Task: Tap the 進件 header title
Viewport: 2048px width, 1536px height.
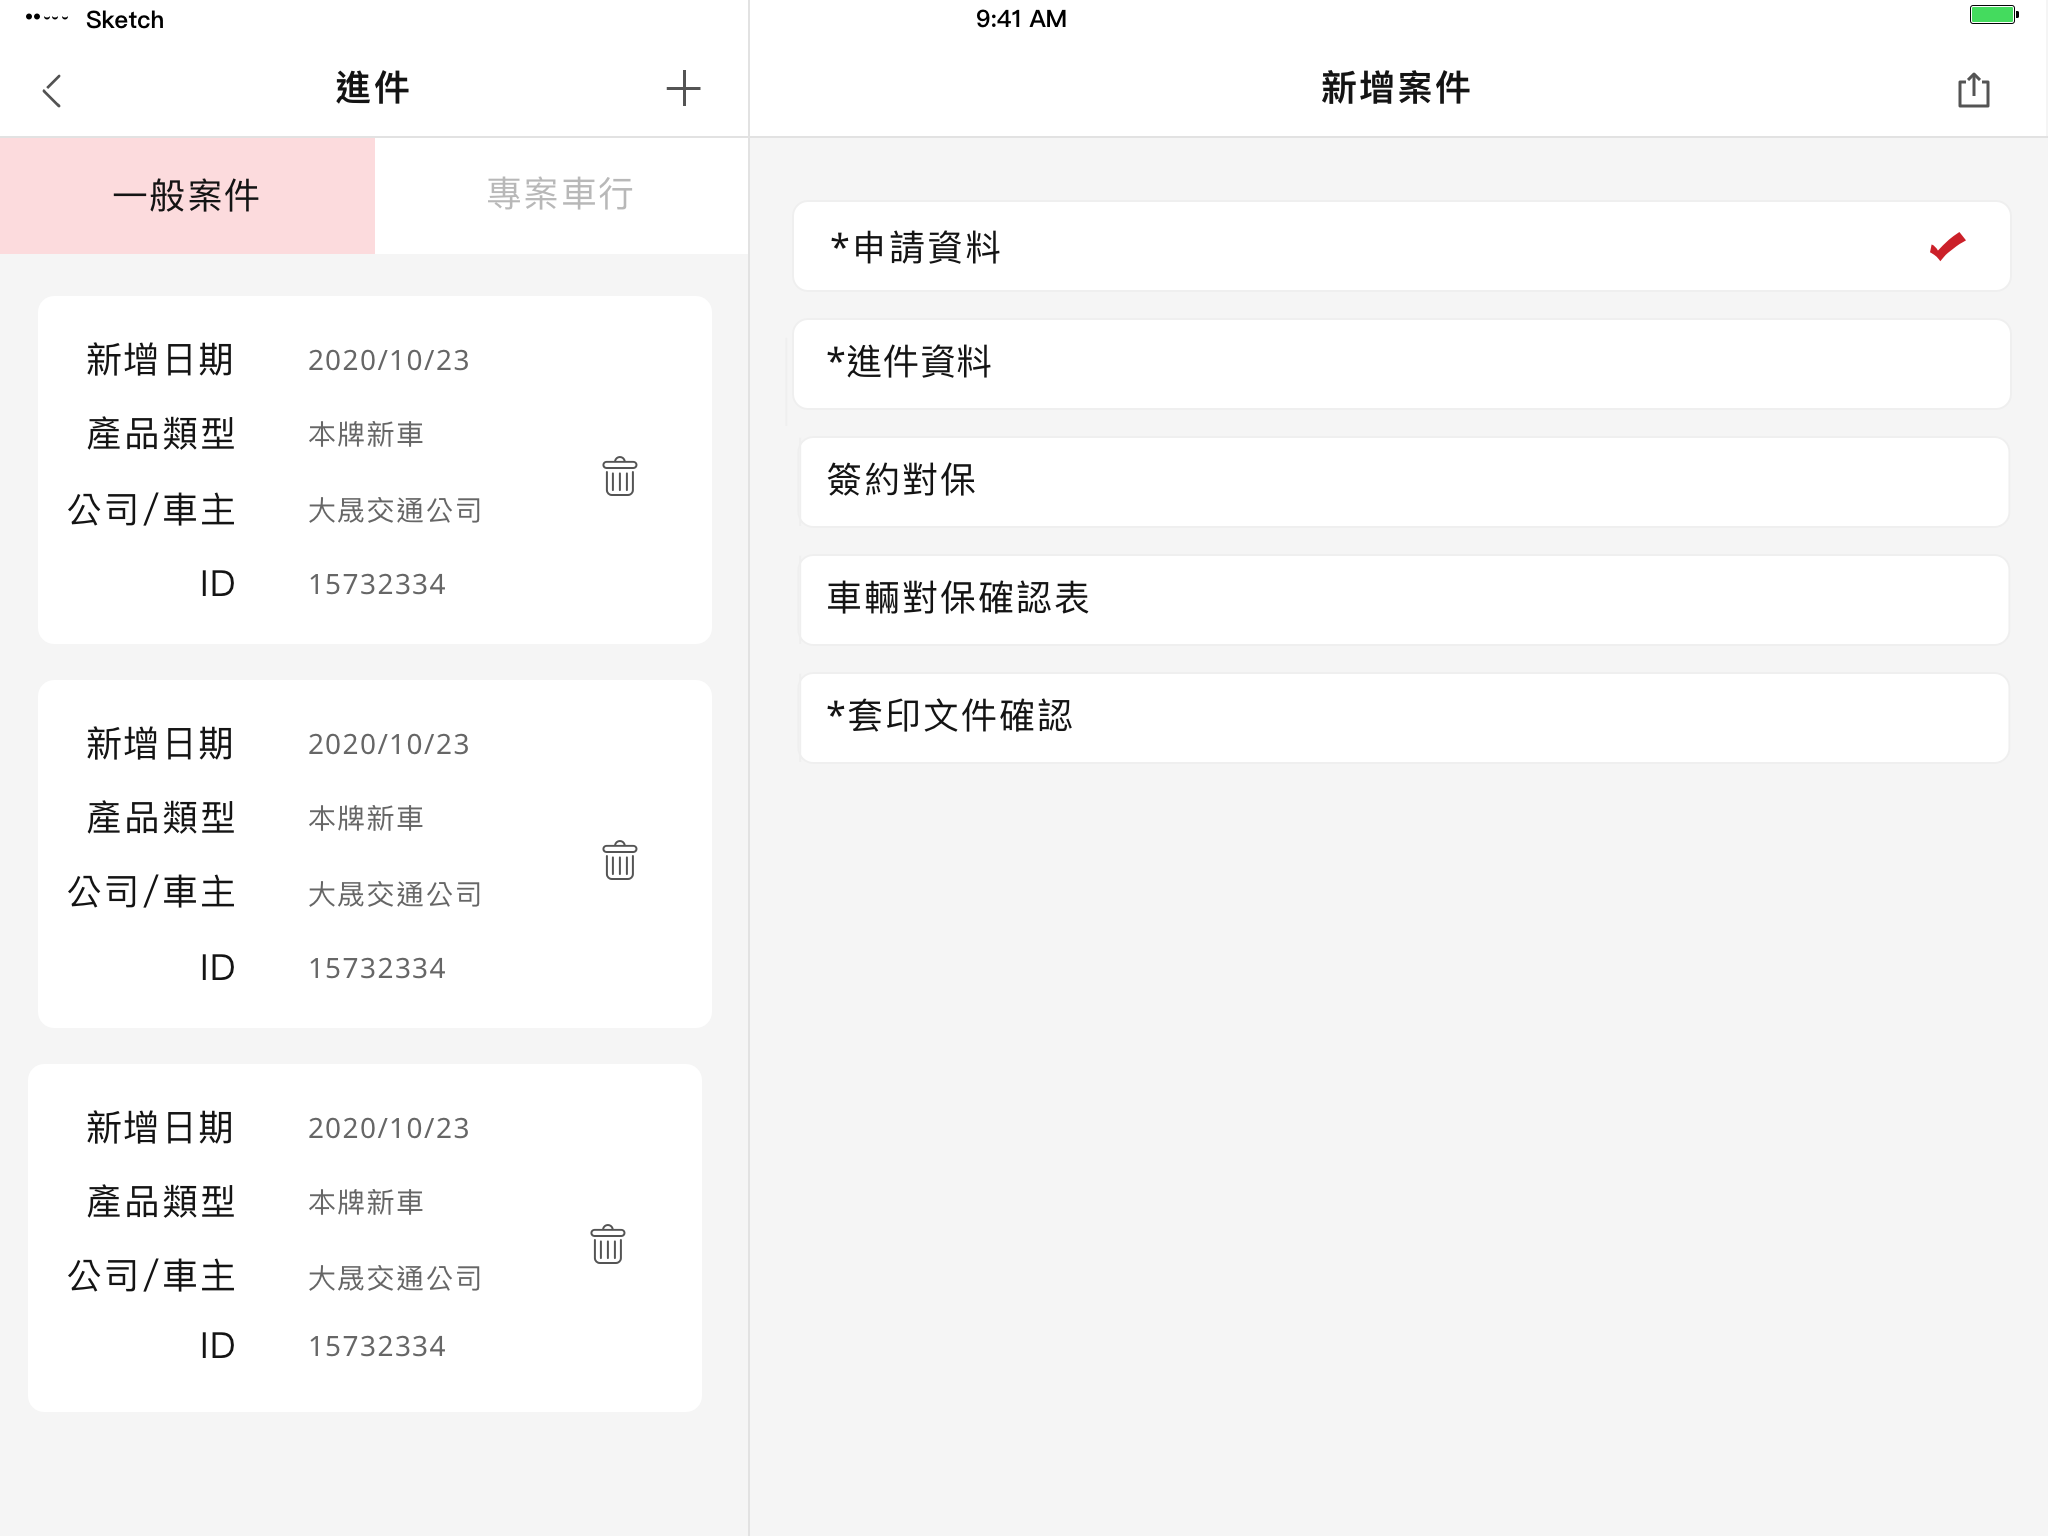Action: click(373, 88)
